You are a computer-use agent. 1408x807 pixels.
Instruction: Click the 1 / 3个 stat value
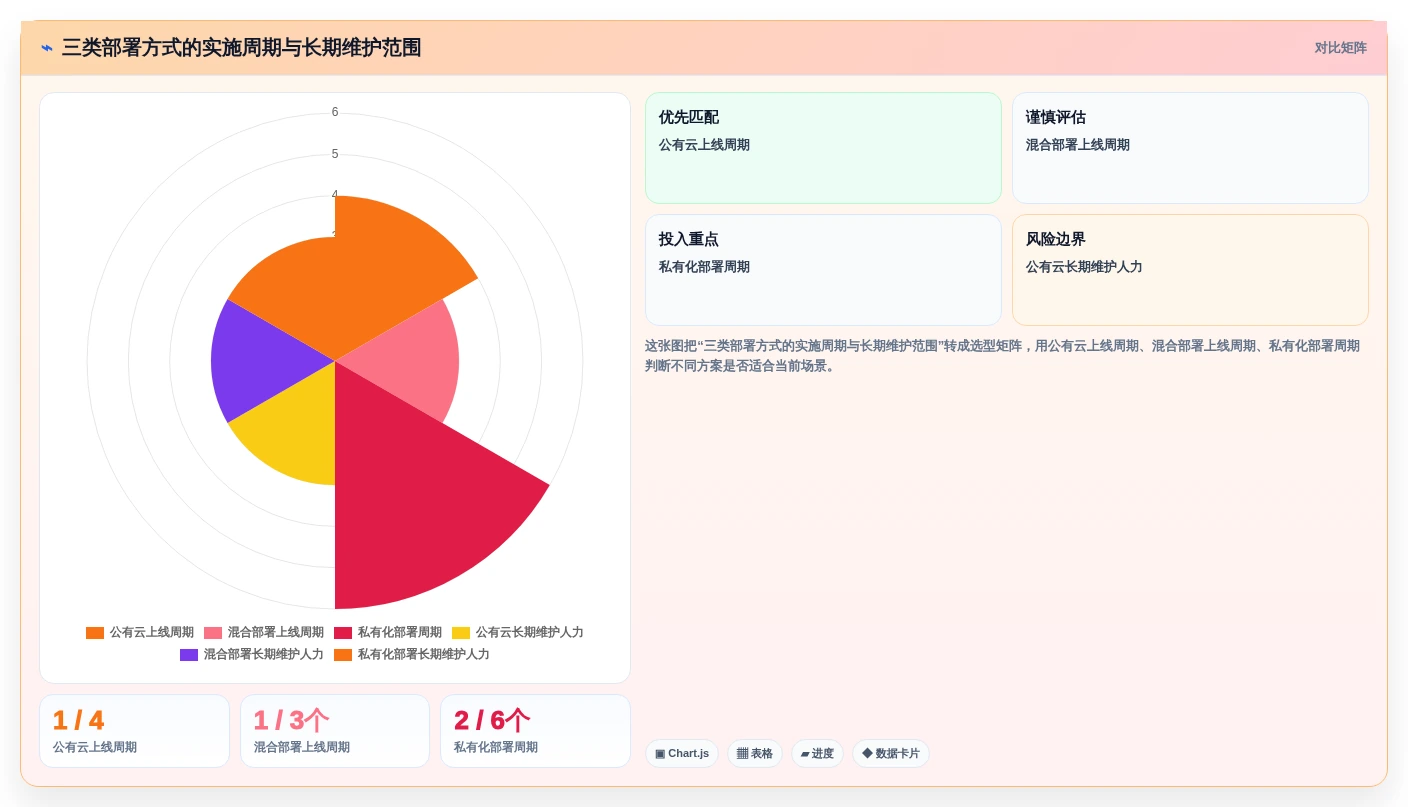pyautogui.click(x=291, y=720)
